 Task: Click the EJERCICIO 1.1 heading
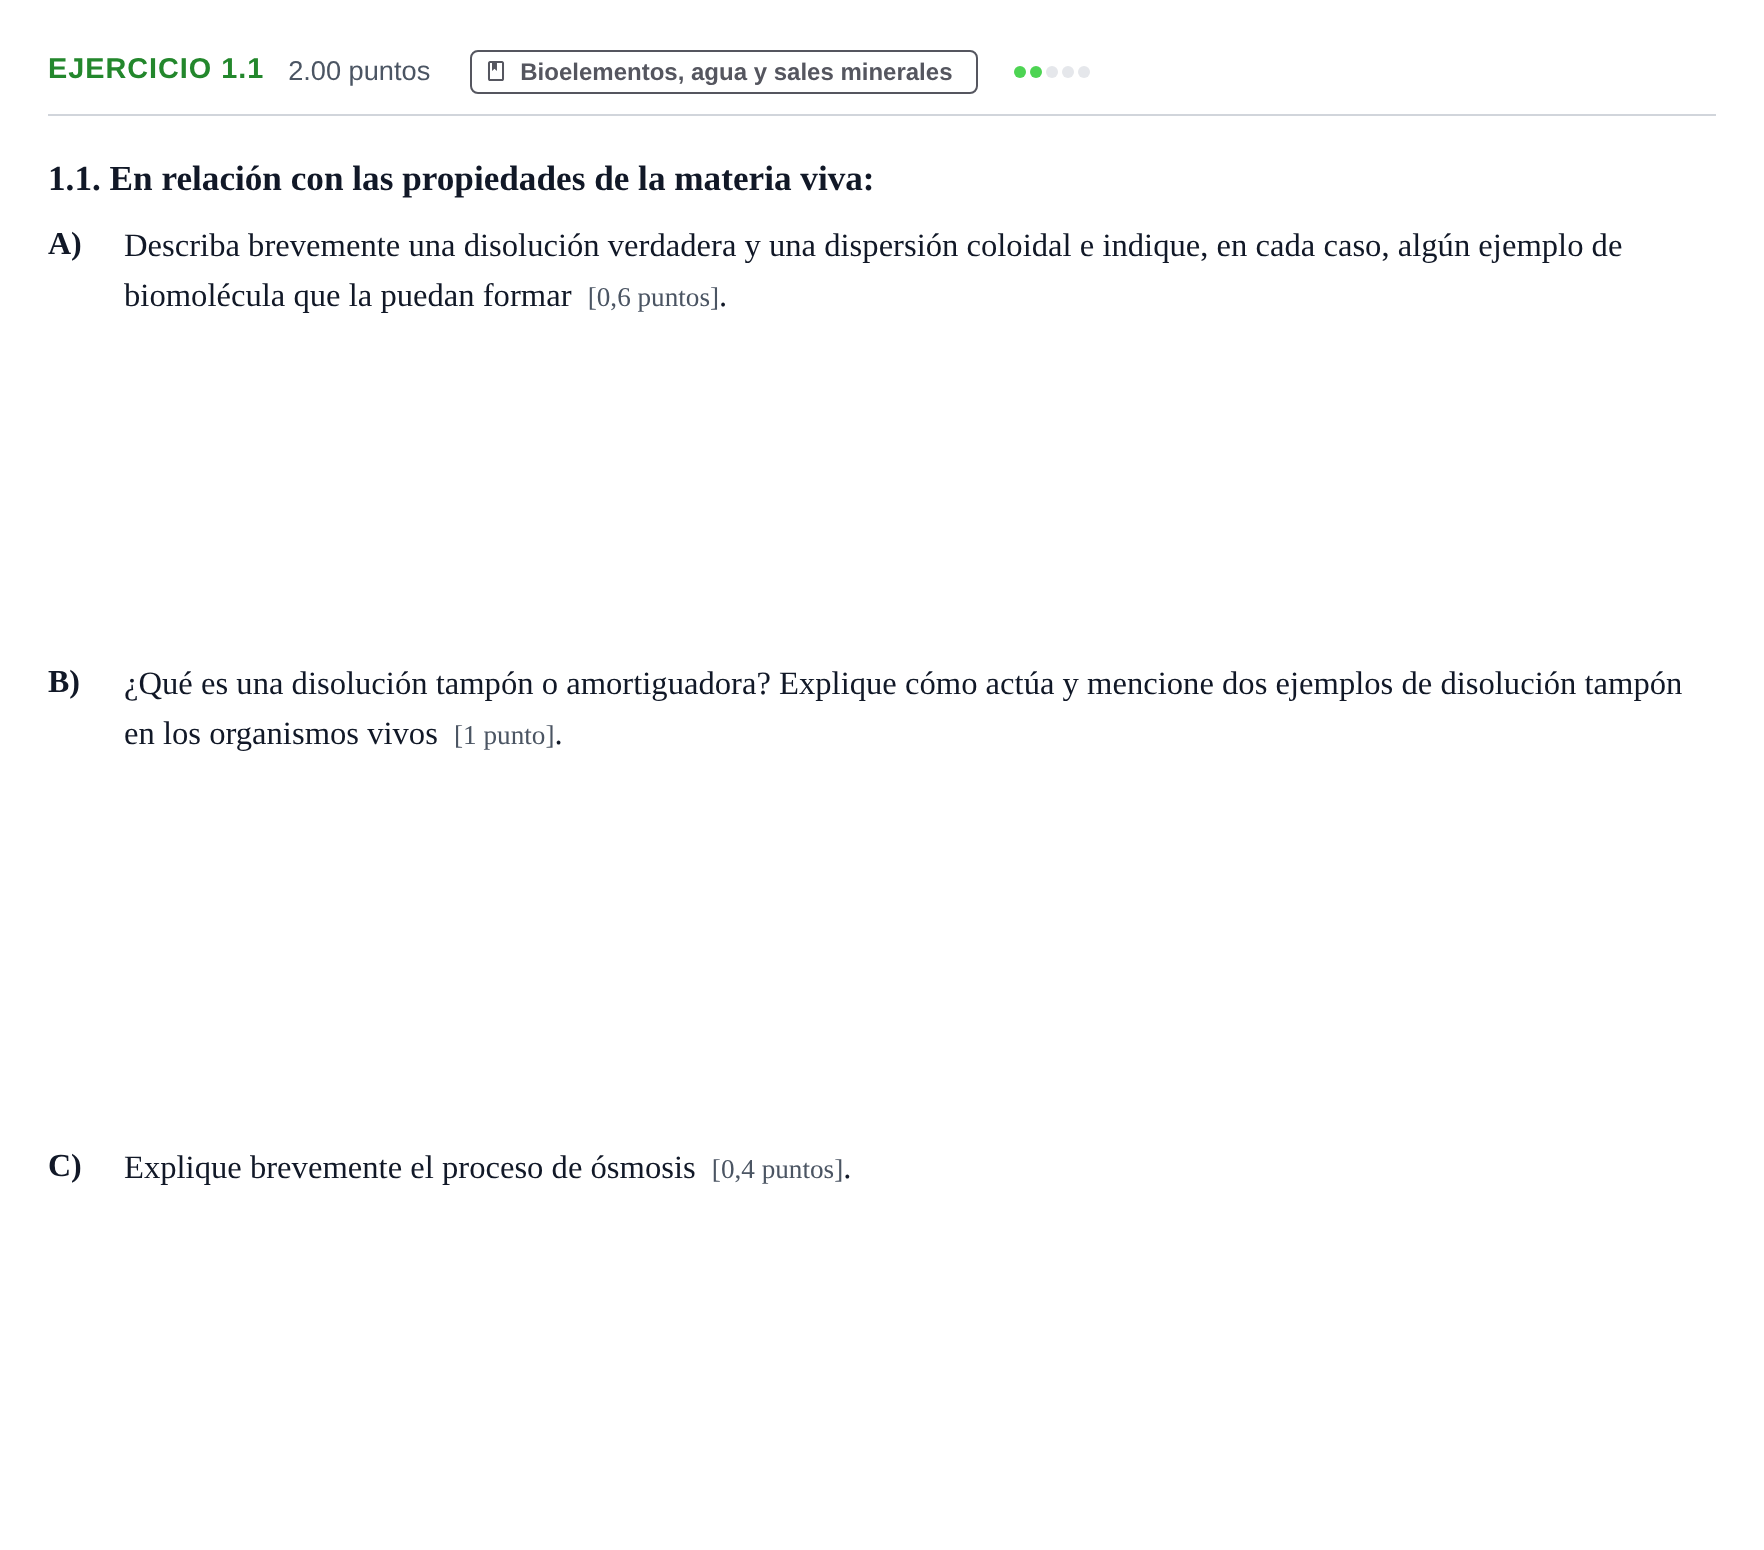[156, 69]
